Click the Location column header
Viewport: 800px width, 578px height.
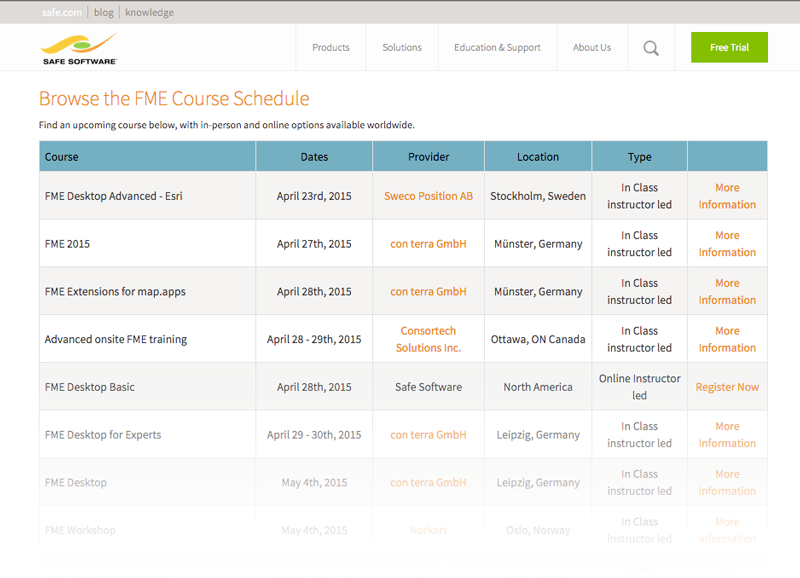(538, 157)
